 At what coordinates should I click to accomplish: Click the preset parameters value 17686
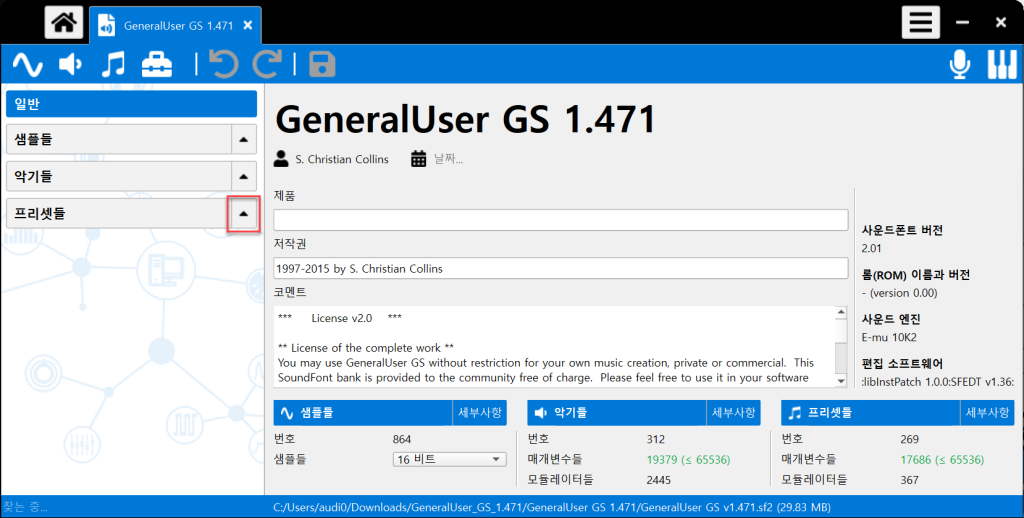[x=942, y=460]
